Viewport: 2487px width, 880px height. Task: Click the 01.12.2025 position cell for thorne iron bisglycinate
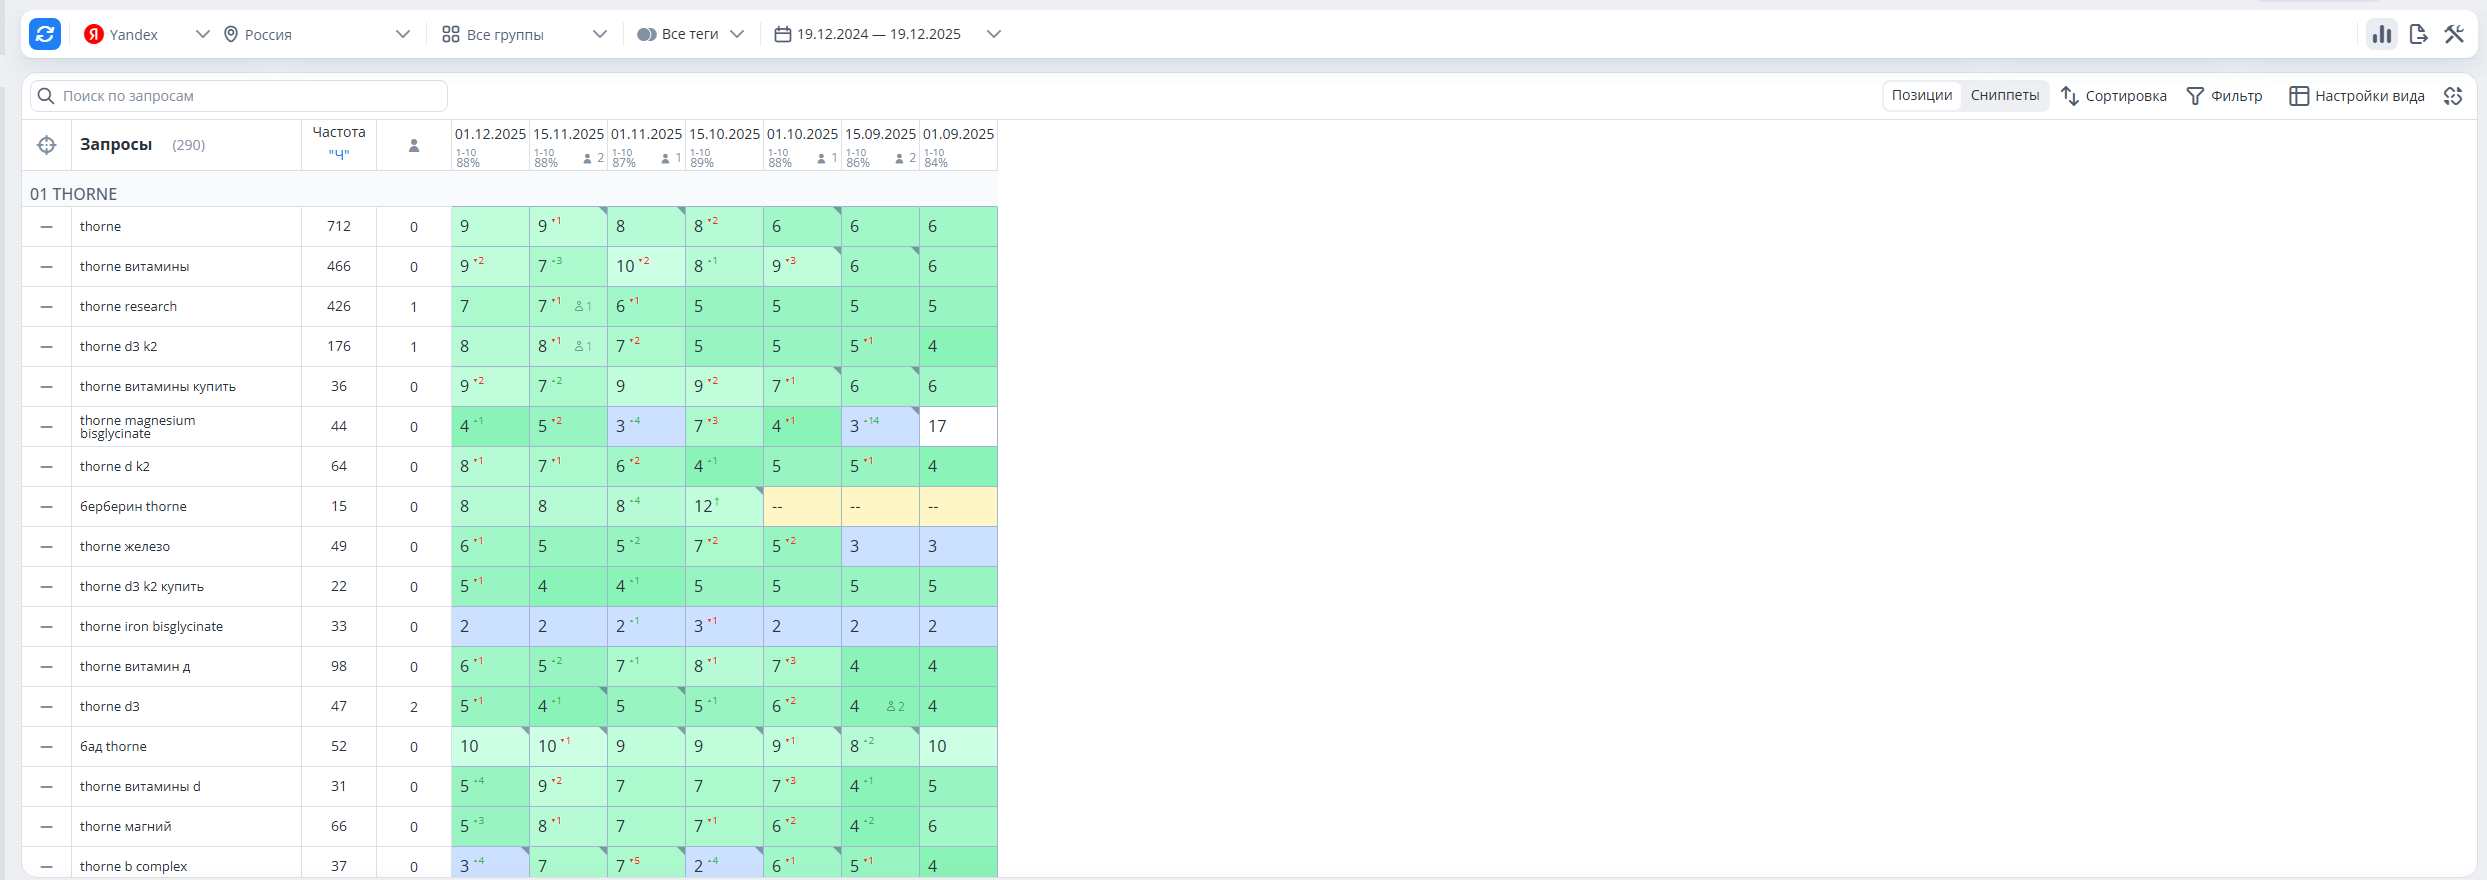pos(490,627)
